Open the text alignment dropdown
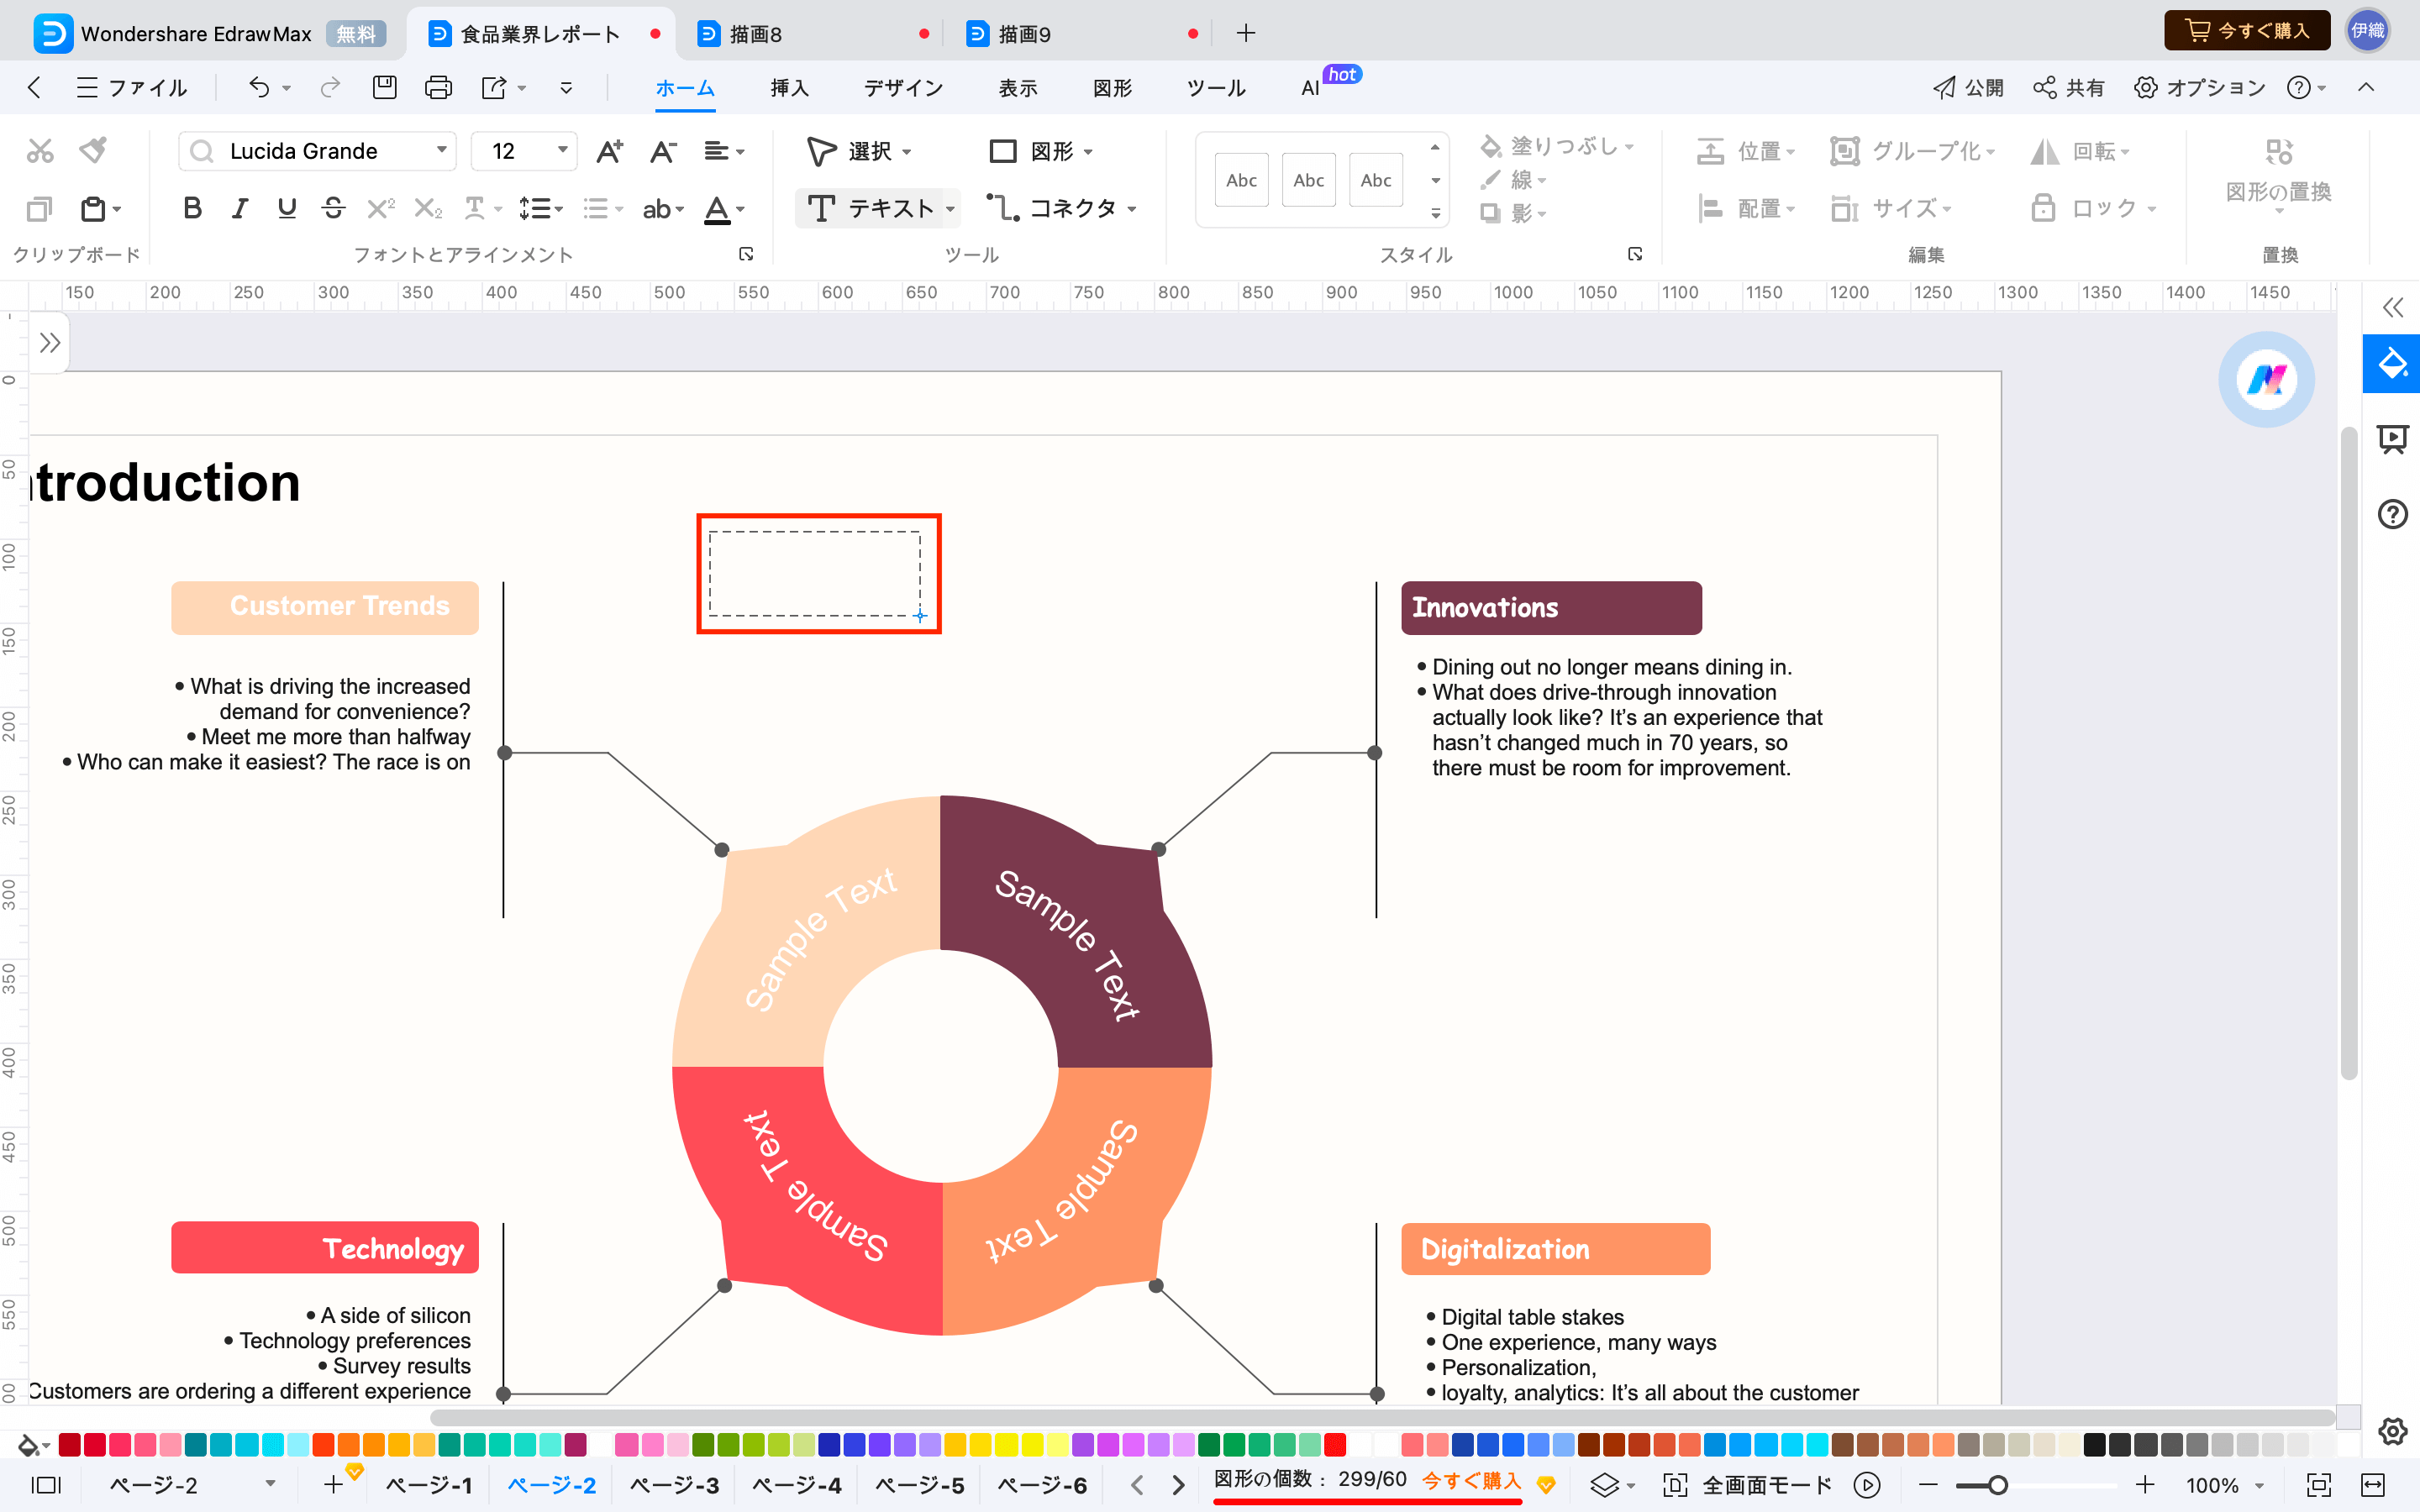Viewport: 2420px width, 1512px height. click(725, 151)
